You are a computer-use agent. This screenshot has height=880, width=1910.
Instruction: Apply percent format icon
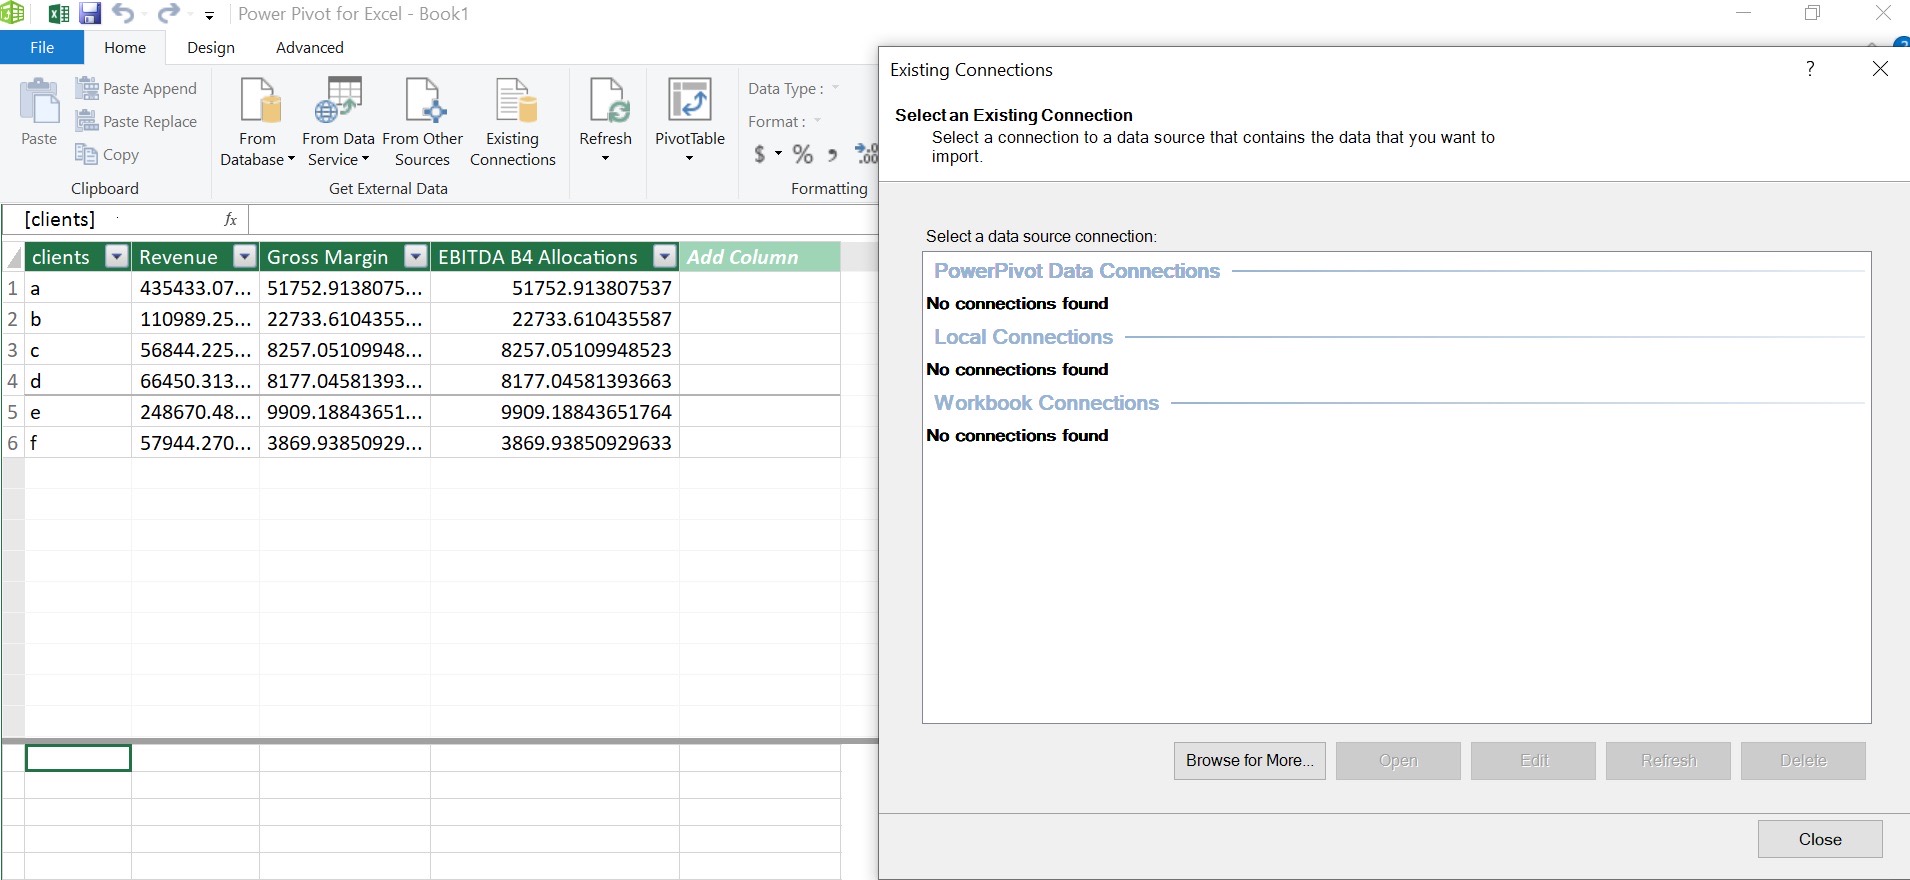(803, 154)
